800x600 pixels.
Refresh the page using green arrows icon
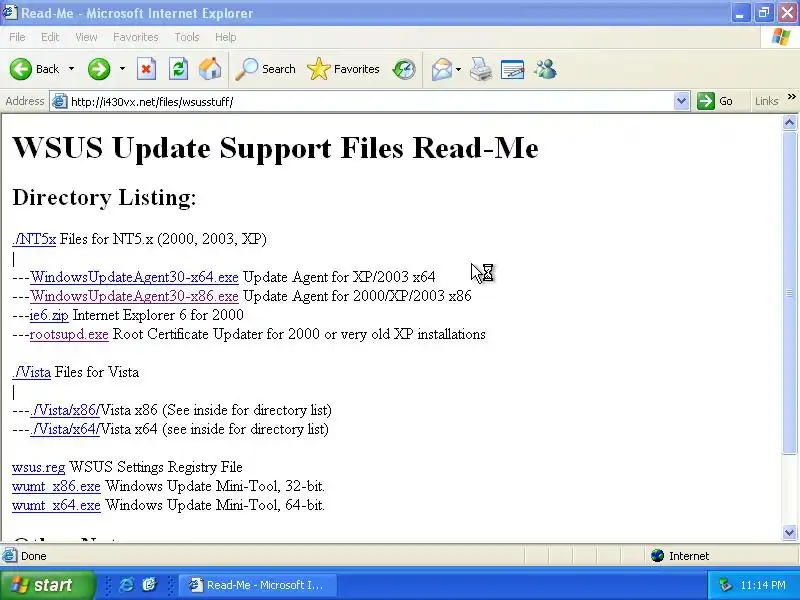pos(178,69)
